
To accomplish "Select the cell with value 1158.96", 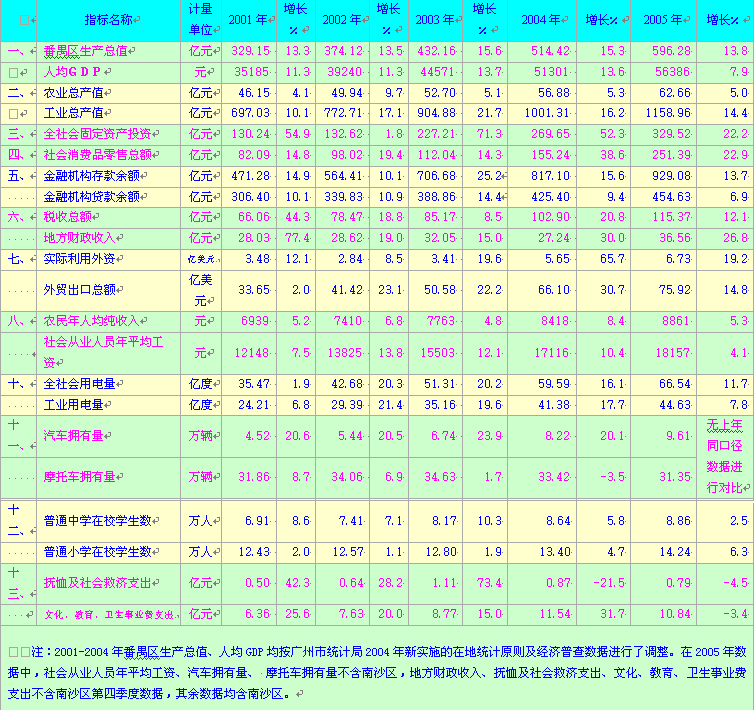I will [x=669, y=113].
